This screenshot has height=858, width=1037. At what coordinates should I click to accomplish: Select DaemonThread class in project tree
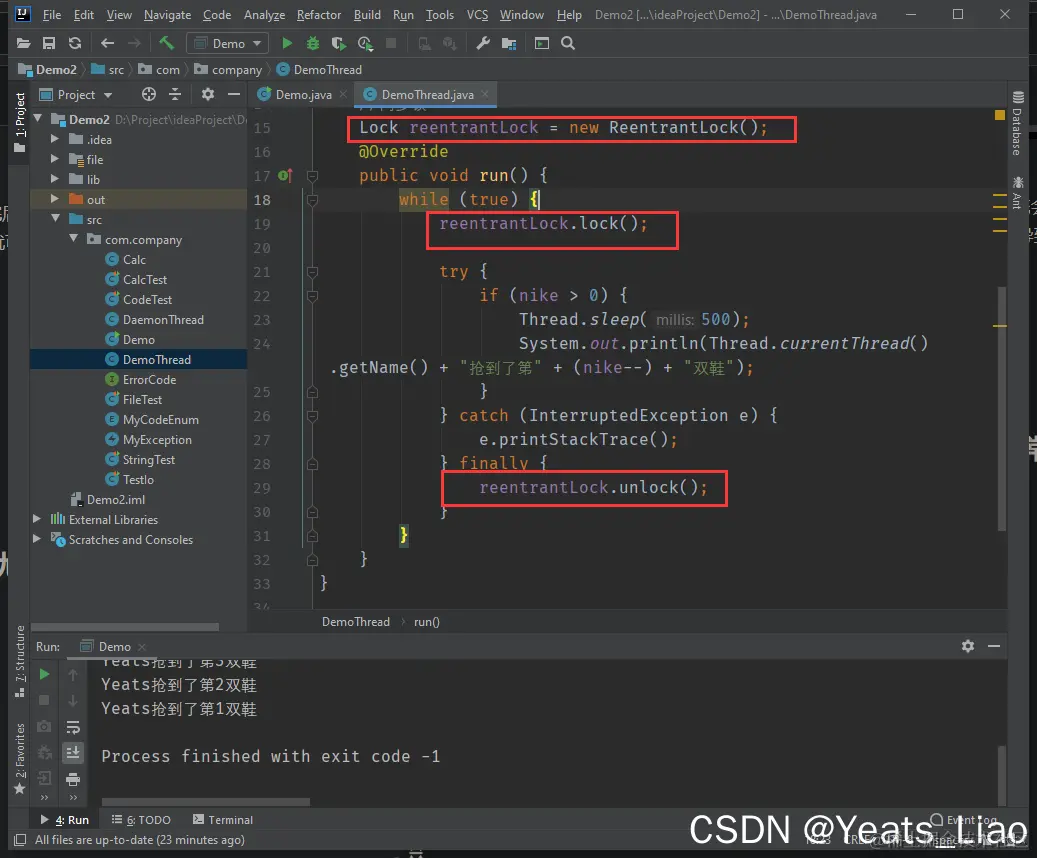[x=163, y=320]
